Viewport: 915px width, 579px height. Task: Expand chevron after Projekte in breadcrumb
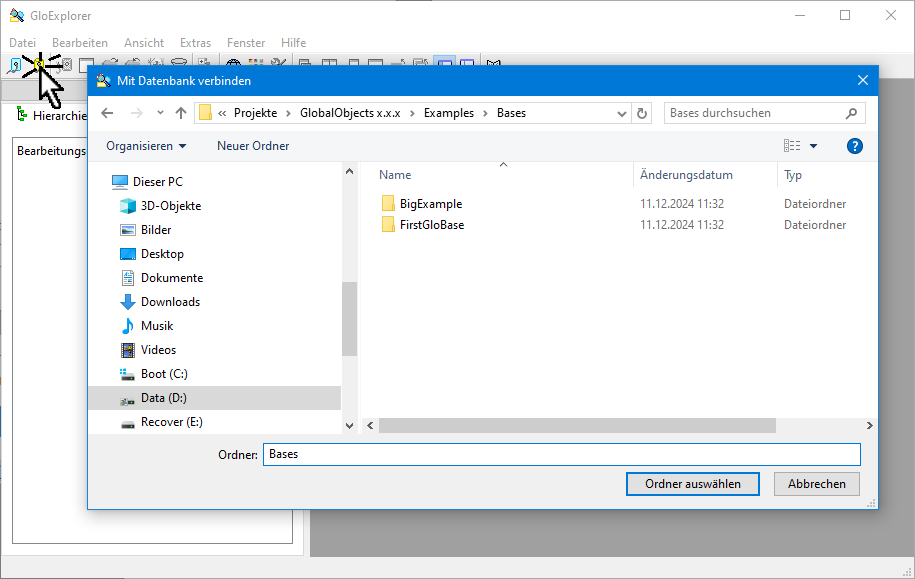pyautogui.click(x=288, y=113)
